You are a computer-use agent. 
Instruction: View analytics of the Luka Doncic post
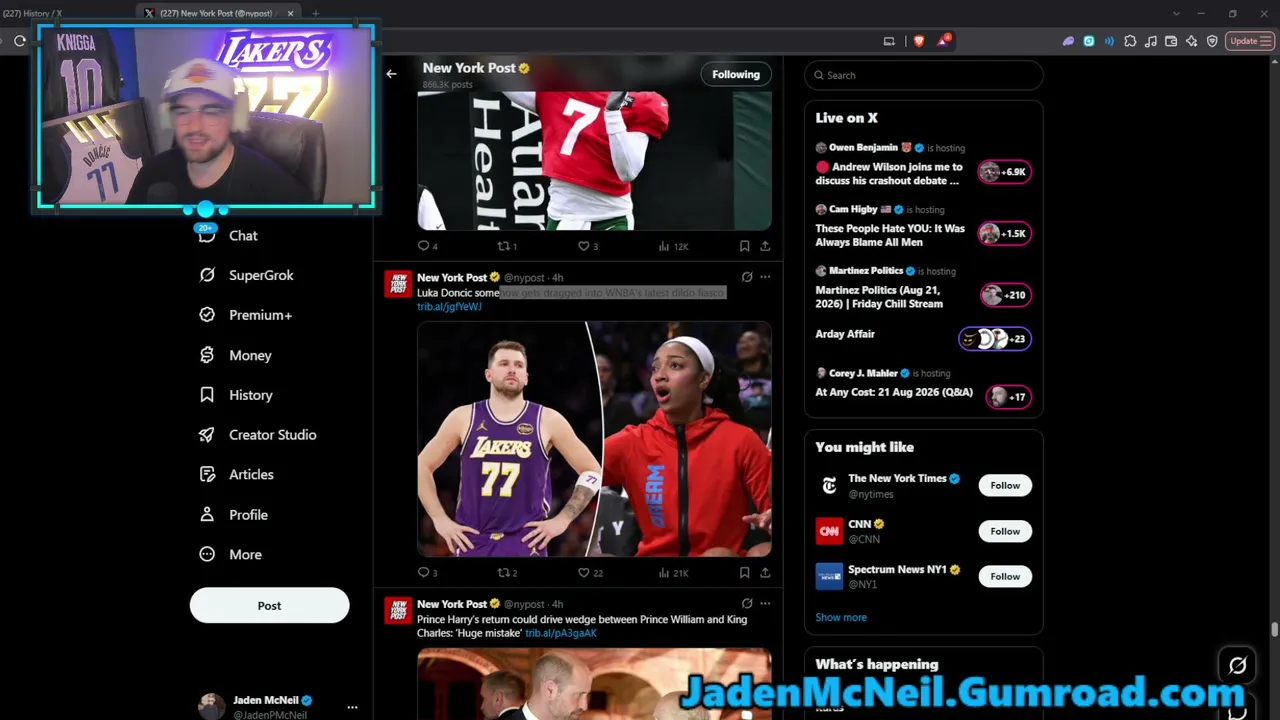pos(673,573)
